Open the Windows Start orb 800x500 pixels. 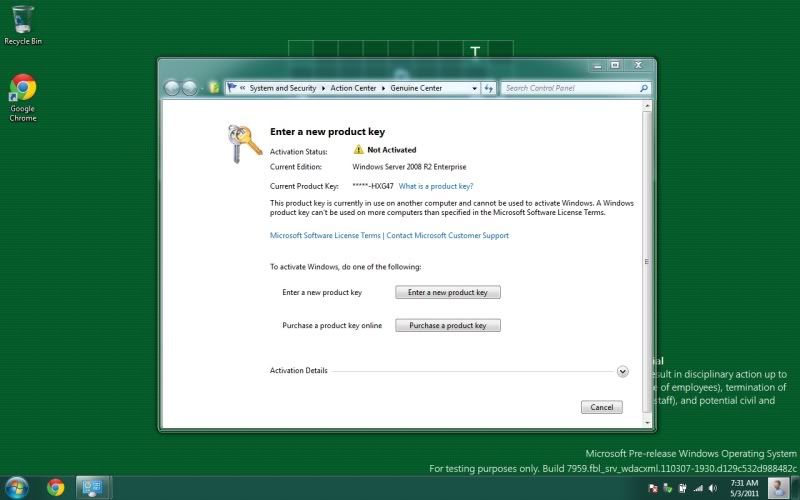(x=16, y=488)
